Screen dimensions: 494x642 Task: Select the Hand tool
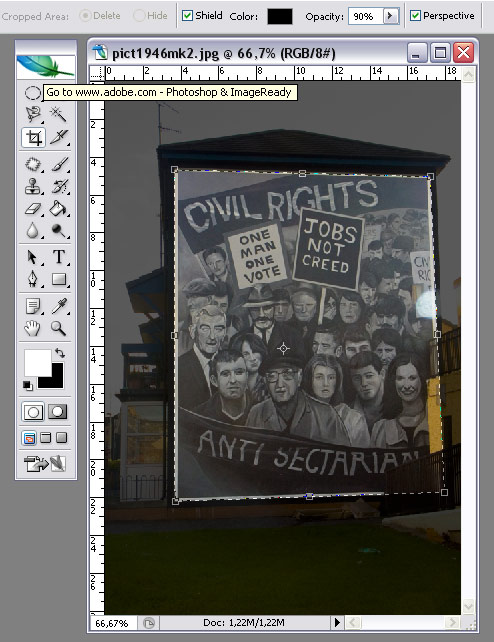click(x=33, y=328)
